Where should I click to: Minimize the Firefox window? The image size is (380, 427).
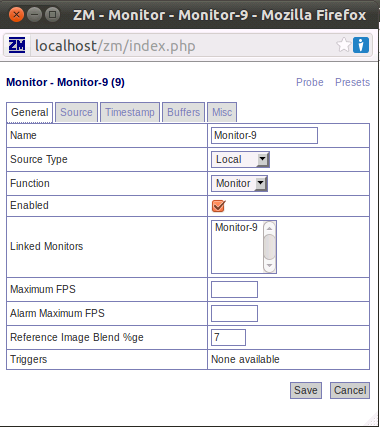coord(34,15)
